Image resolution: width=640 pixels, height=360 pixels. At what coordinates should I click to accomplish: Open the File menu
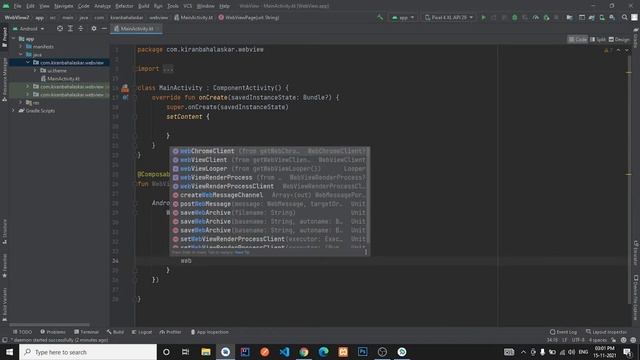pos(17,6)
